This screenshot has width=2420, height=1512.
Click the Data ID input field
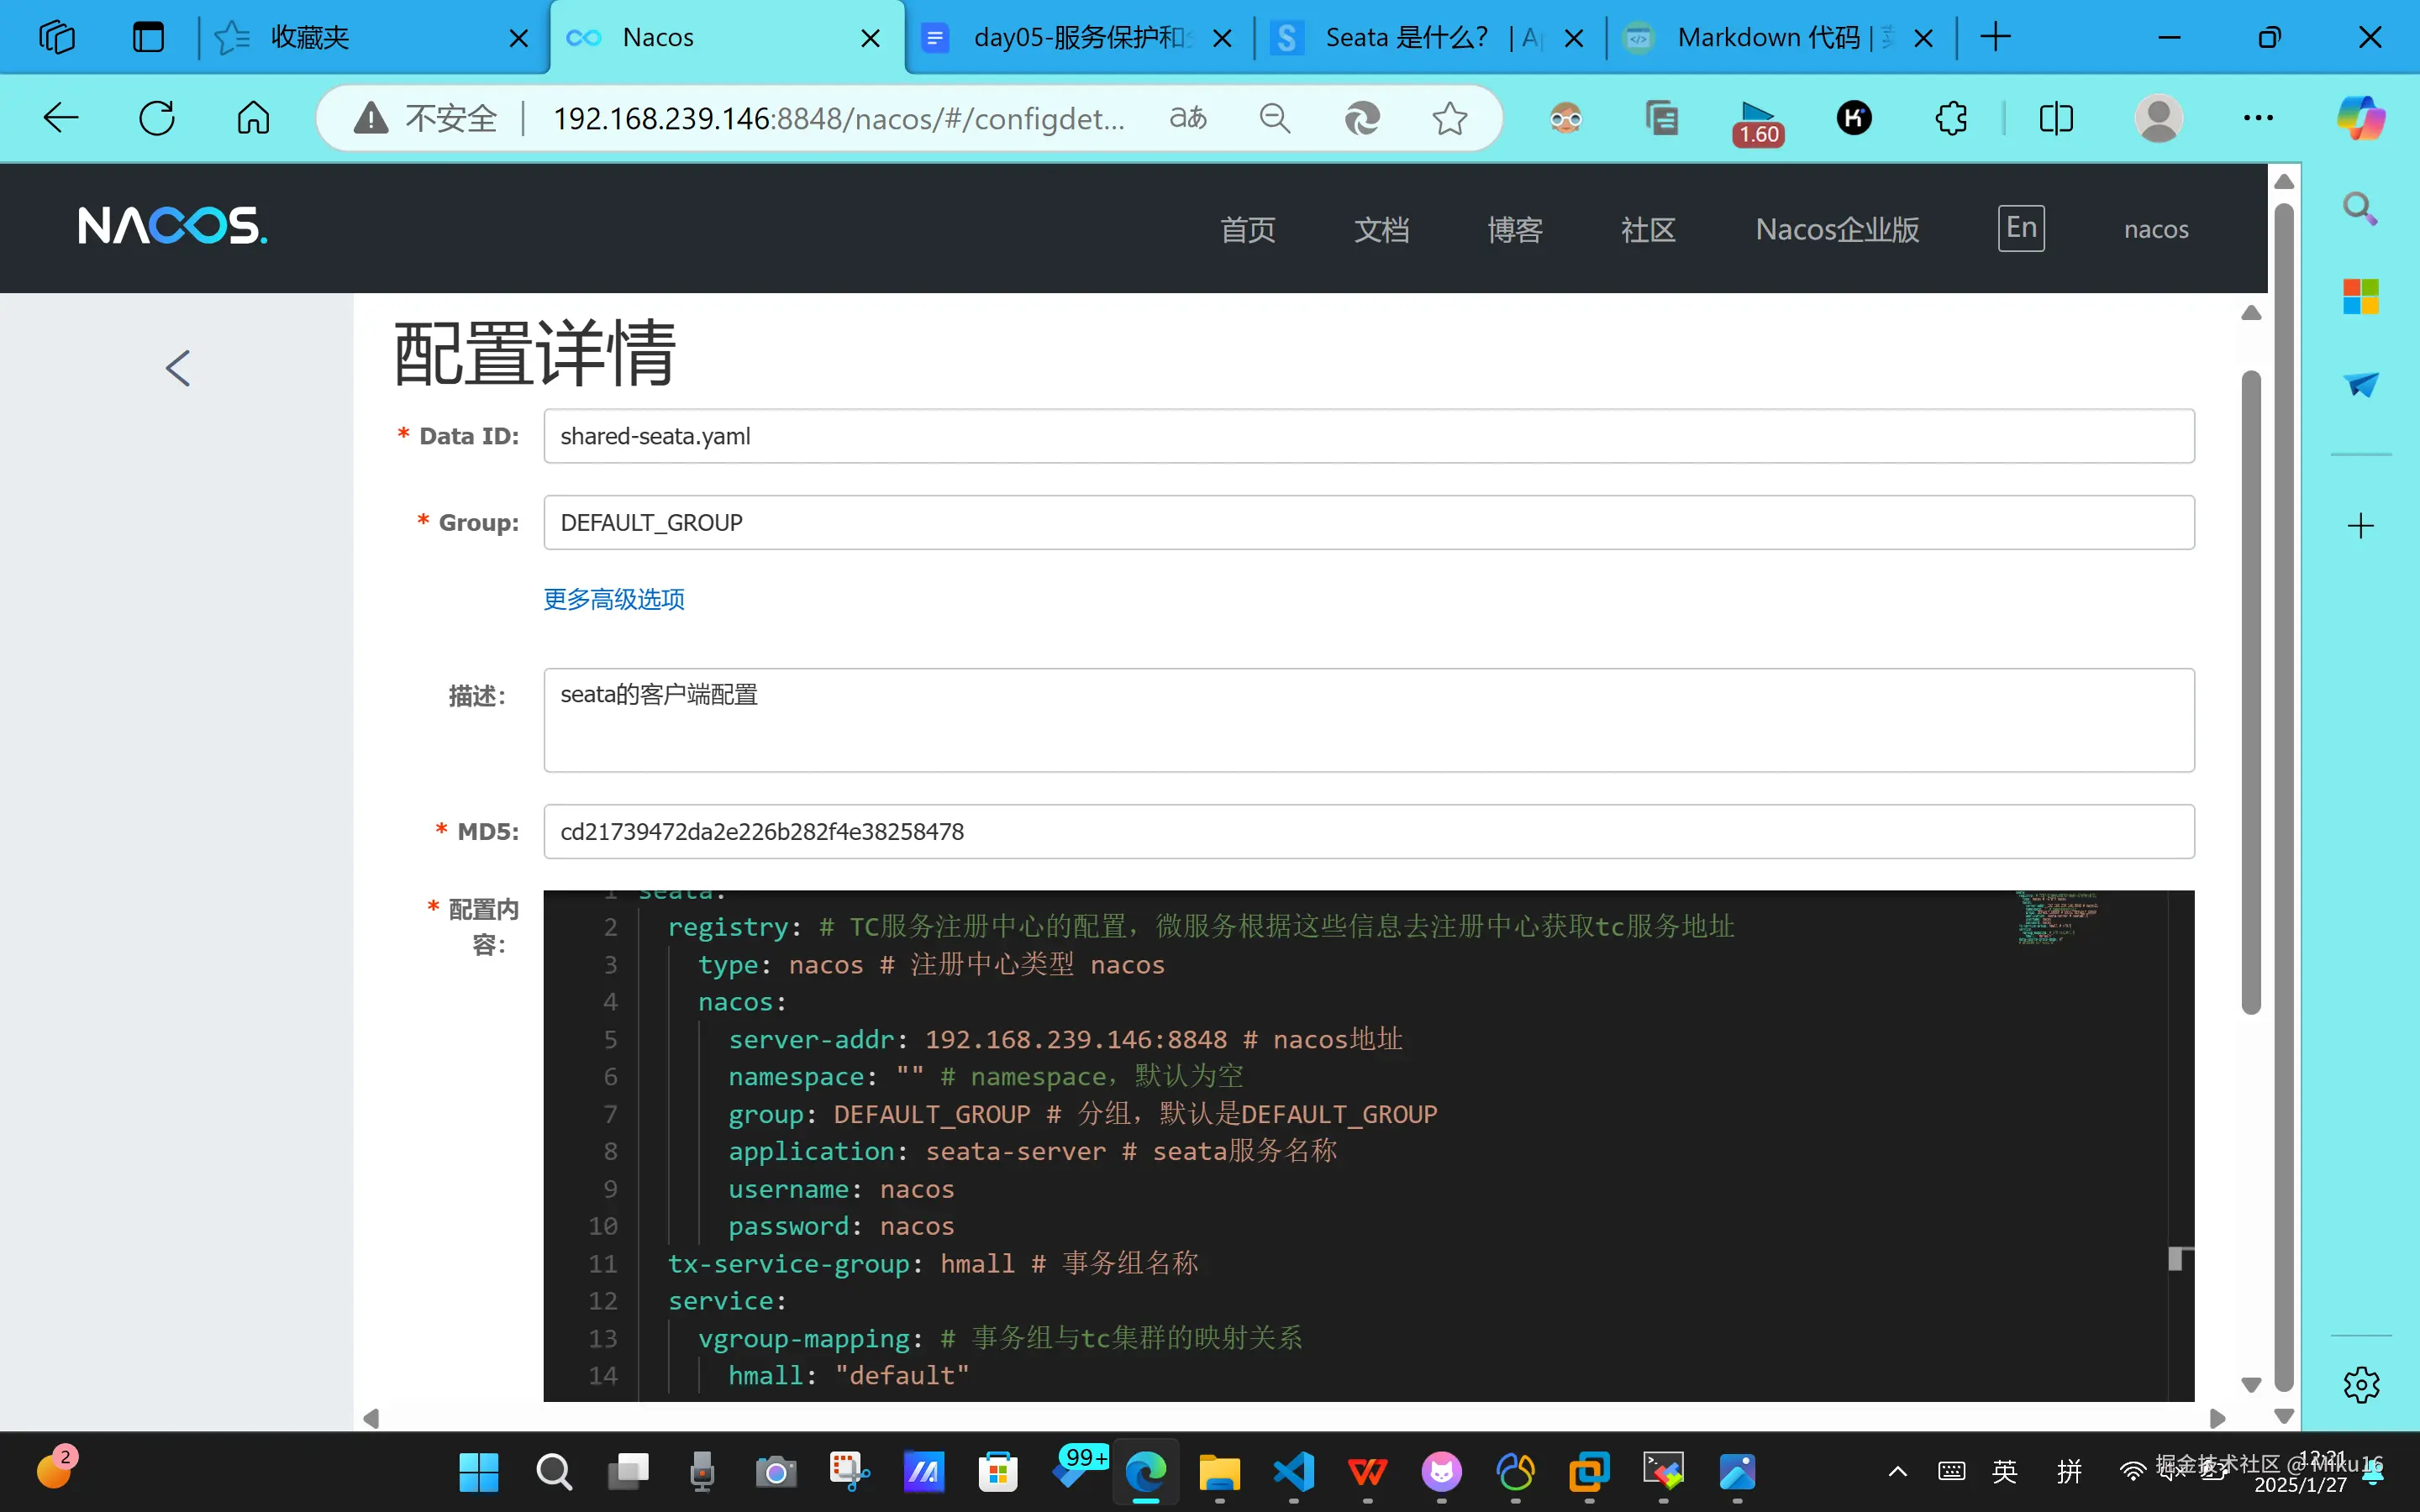coord(1368,436)
